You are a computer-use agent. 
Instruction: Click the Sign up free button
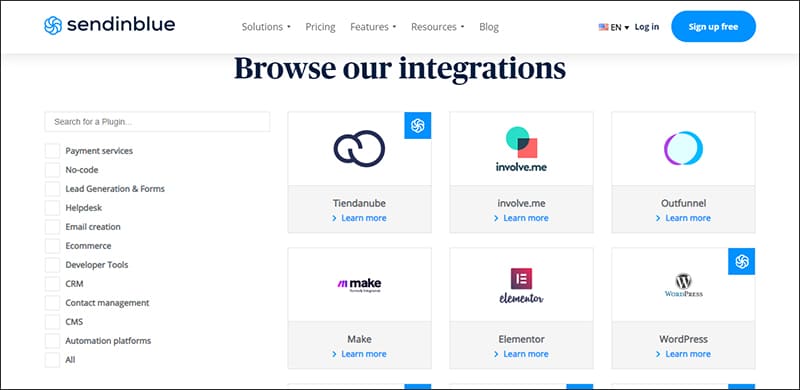click(x=713, y=27)
